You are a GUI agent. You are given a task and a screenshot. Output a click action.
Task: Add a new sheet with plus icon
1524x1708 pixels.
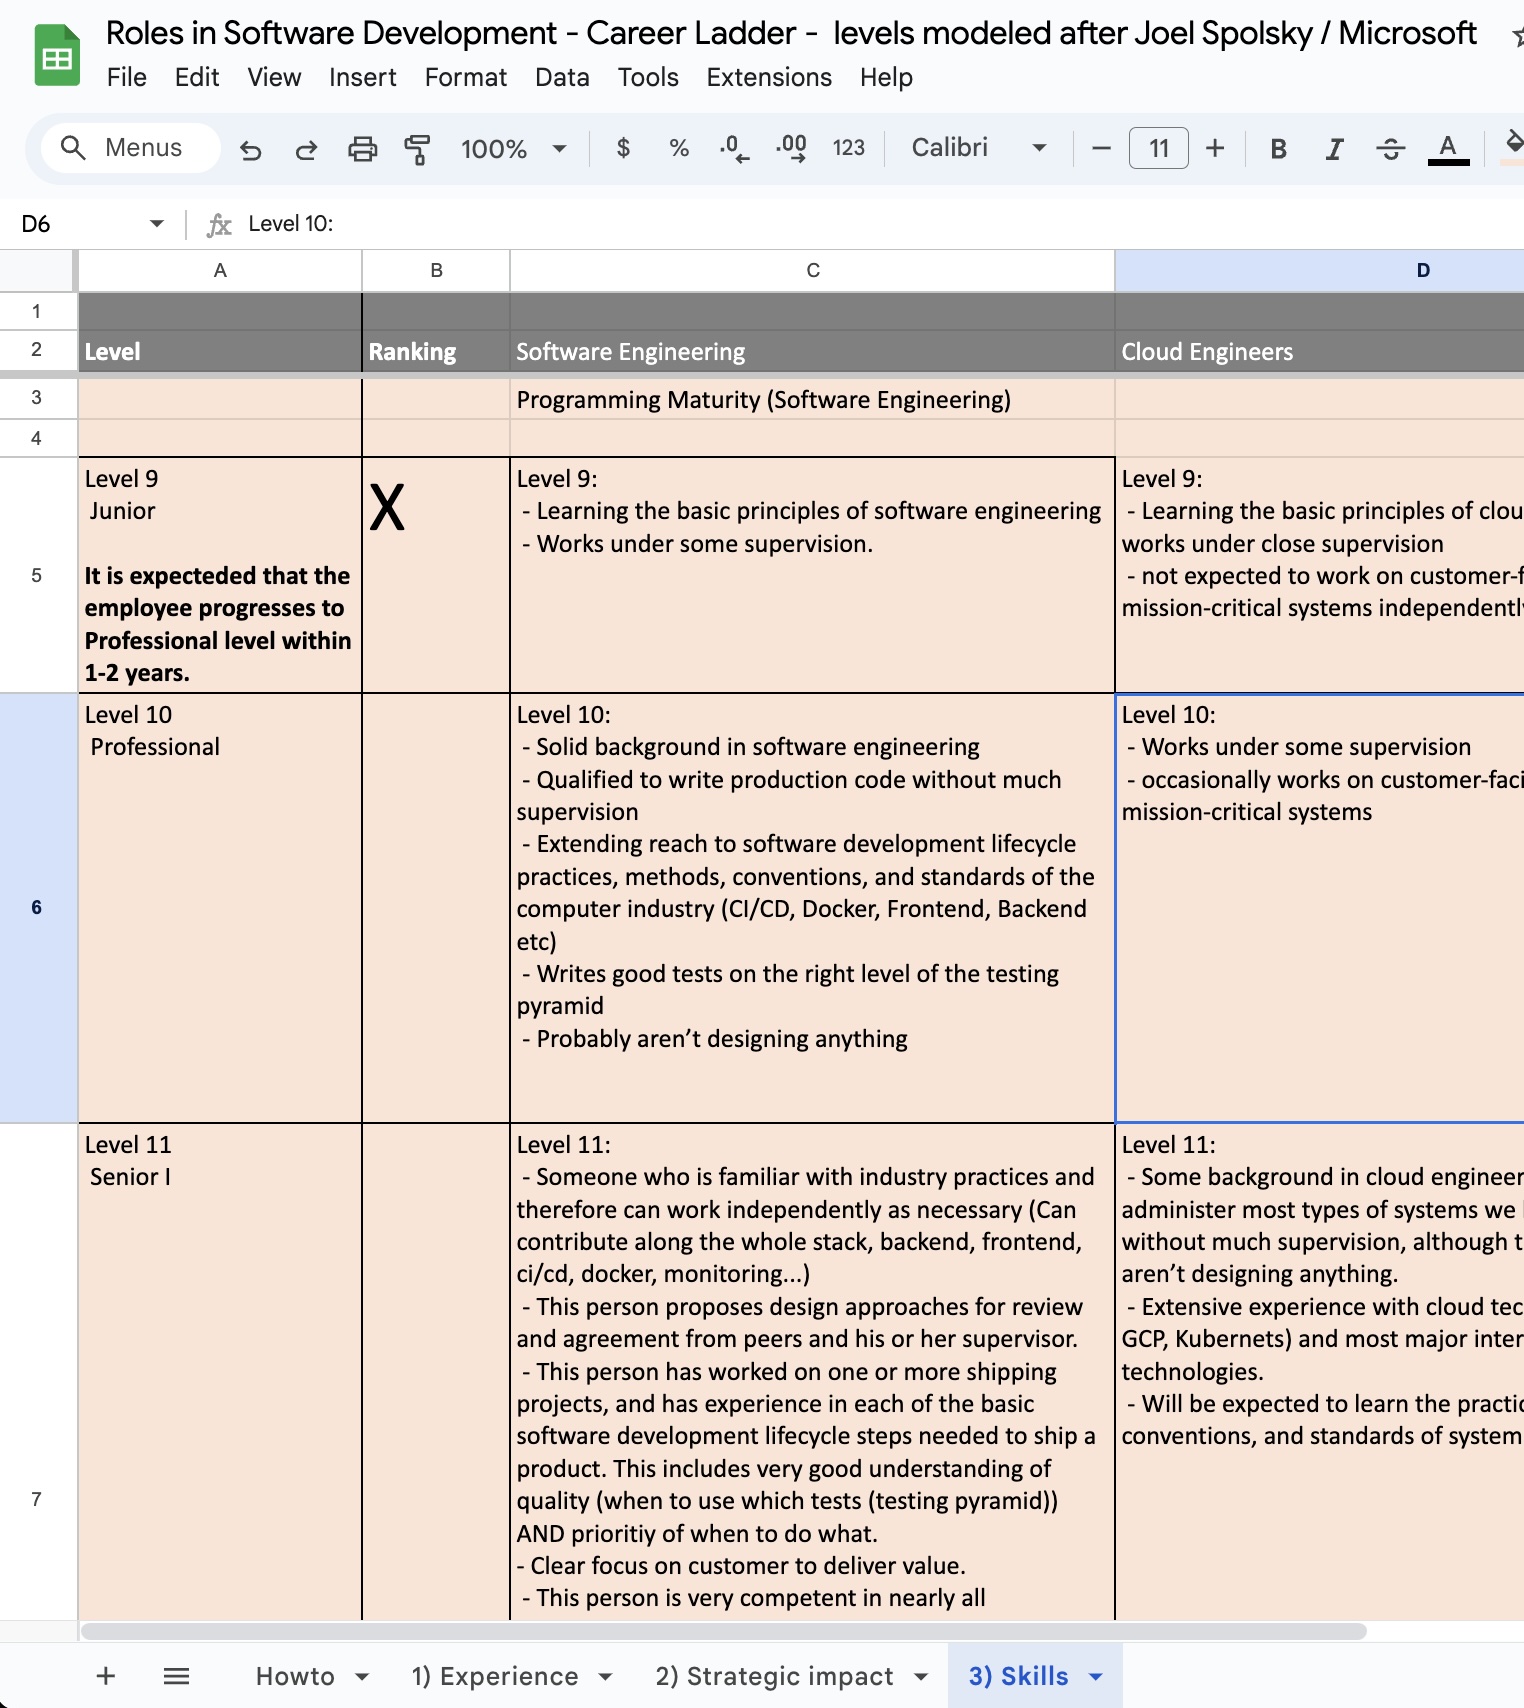click(106, 1676)
